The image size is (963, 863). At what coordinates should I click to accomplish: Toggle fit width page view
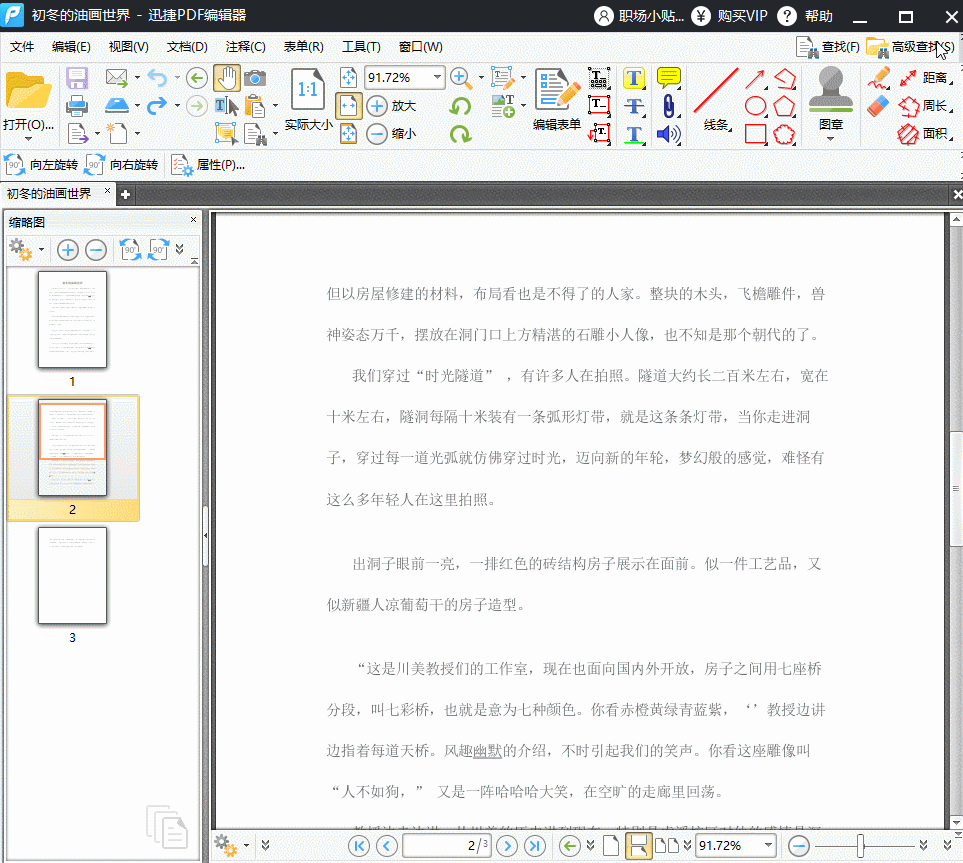click(x=348, y=106)
